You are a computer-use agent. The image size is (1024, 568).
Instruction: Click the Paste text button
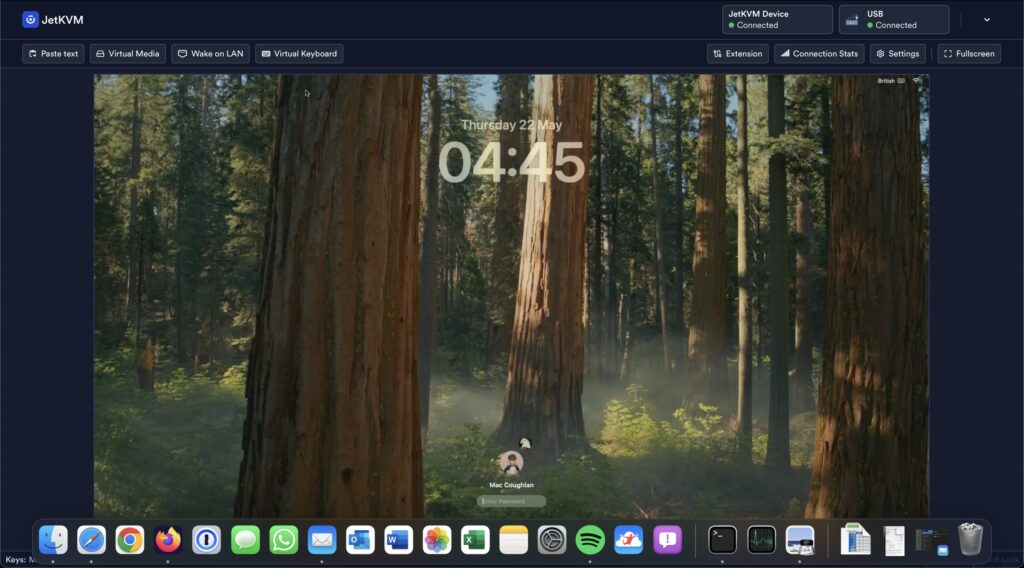coord(53,54)
